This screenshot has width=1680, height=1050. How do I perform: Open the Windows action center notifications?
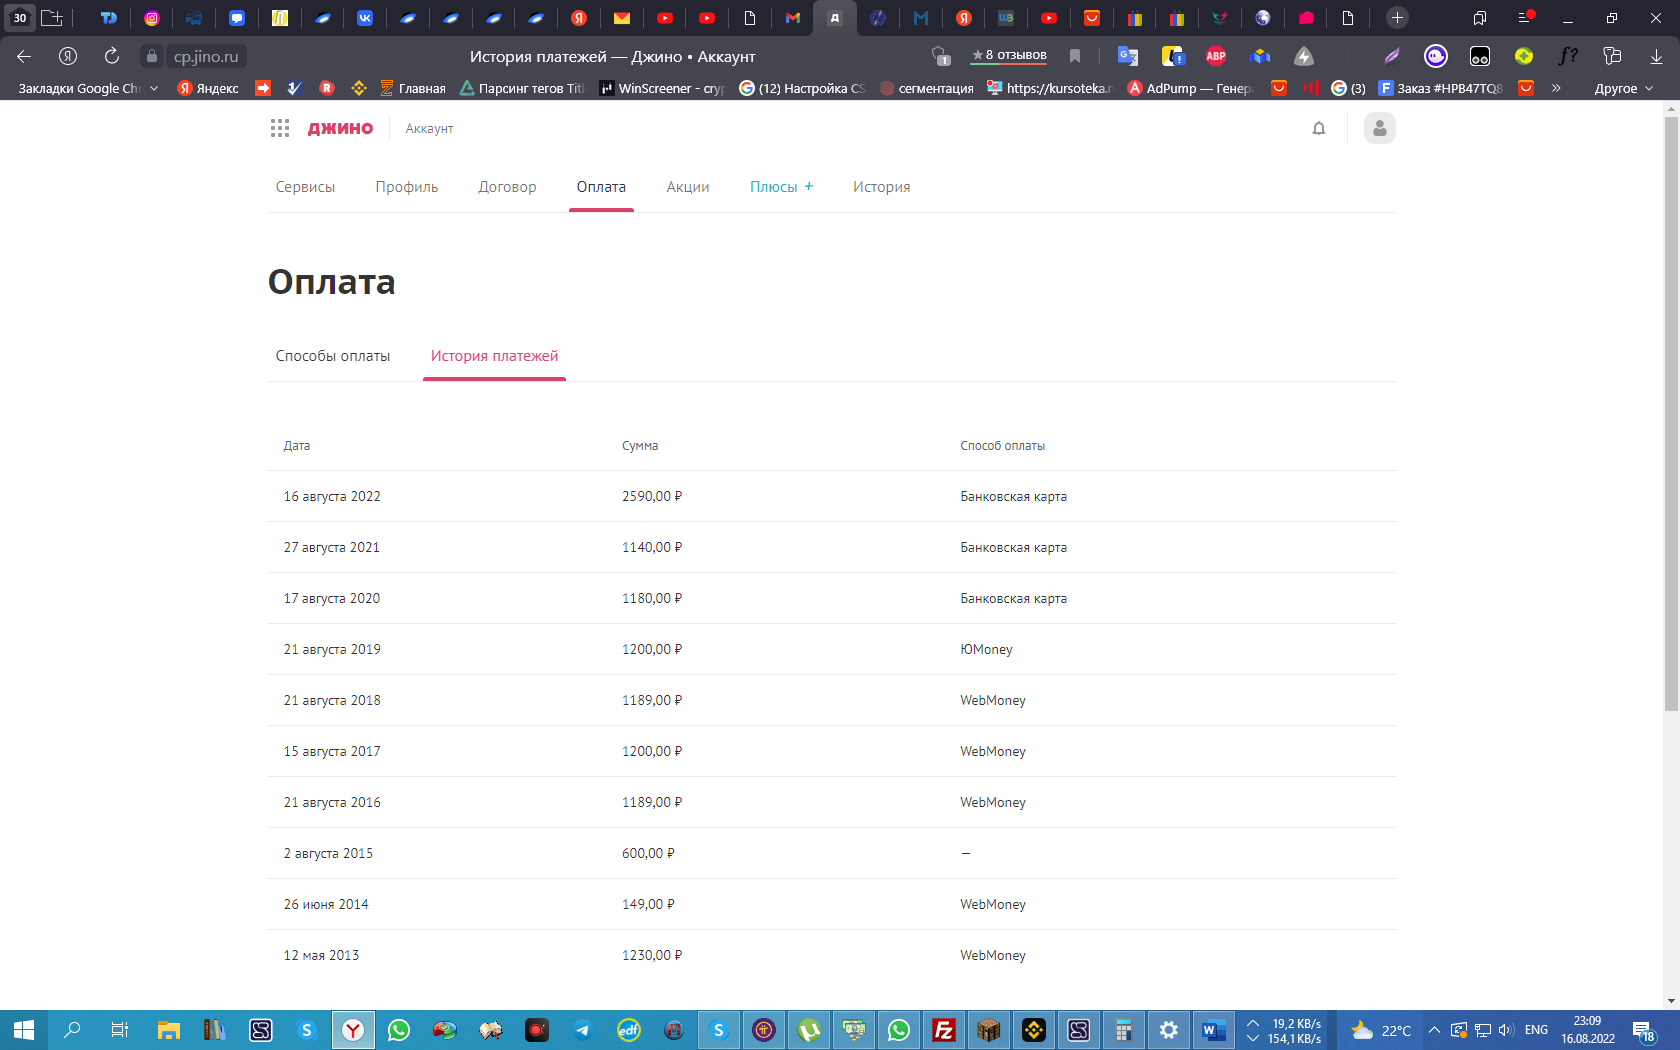(x=1643, y=1030)
